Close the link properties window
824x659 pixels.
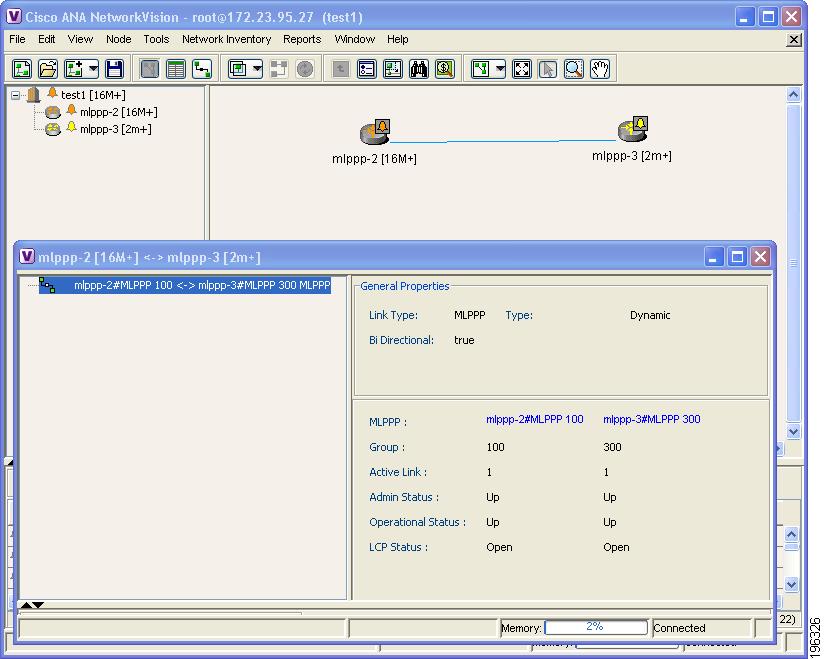760,257
